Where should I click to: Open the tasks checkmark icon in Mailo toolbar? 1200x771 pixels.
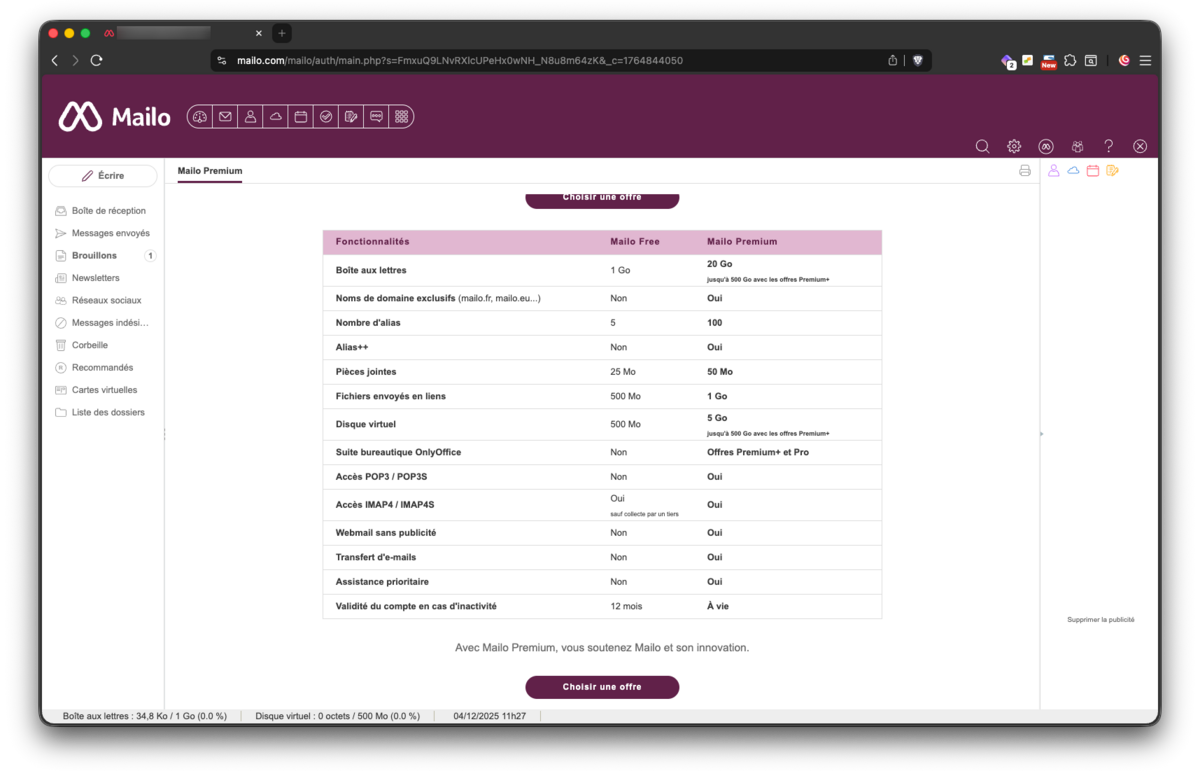point(326,117)
